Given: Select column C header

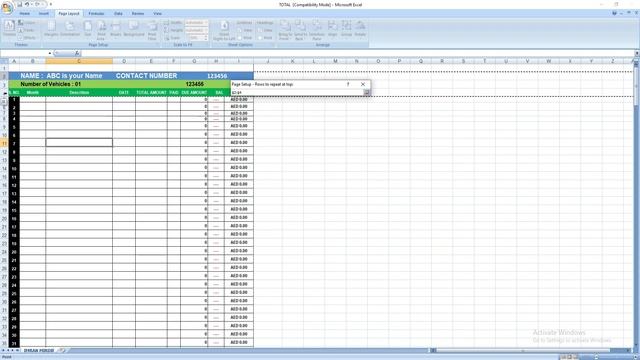Looking at the screenshot, I should tap(79, 61).
